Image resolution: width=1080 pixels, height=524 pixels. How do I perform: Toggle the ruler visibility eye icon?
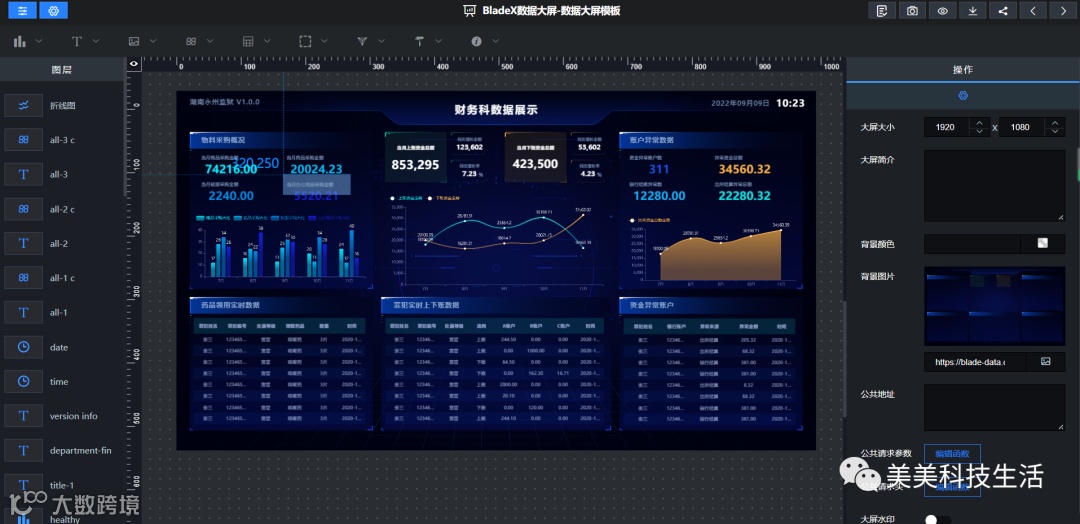[x=134, y=63]
